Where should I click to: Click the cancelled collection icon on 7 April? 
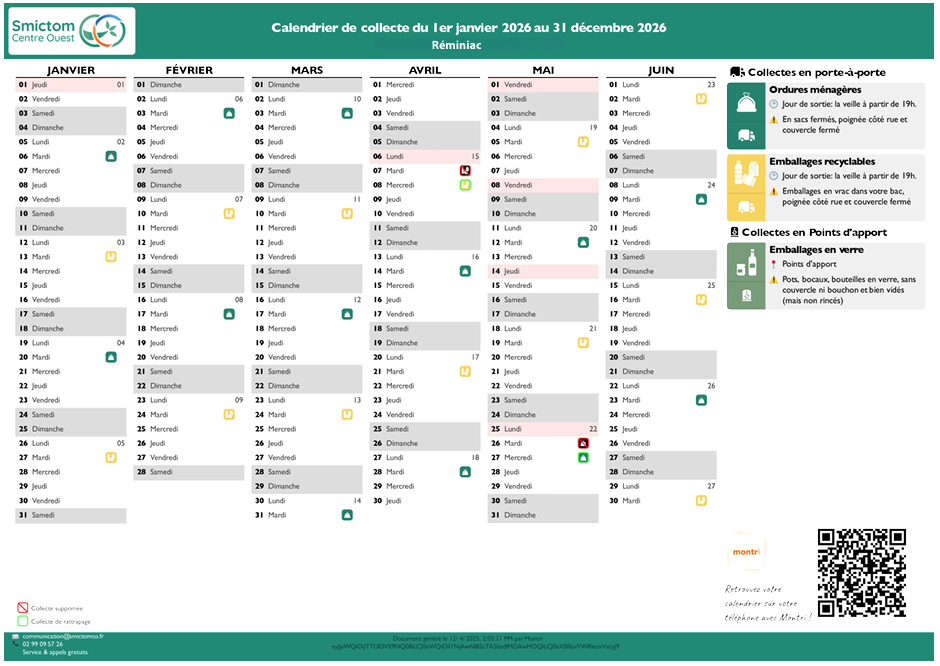(465, 171)
